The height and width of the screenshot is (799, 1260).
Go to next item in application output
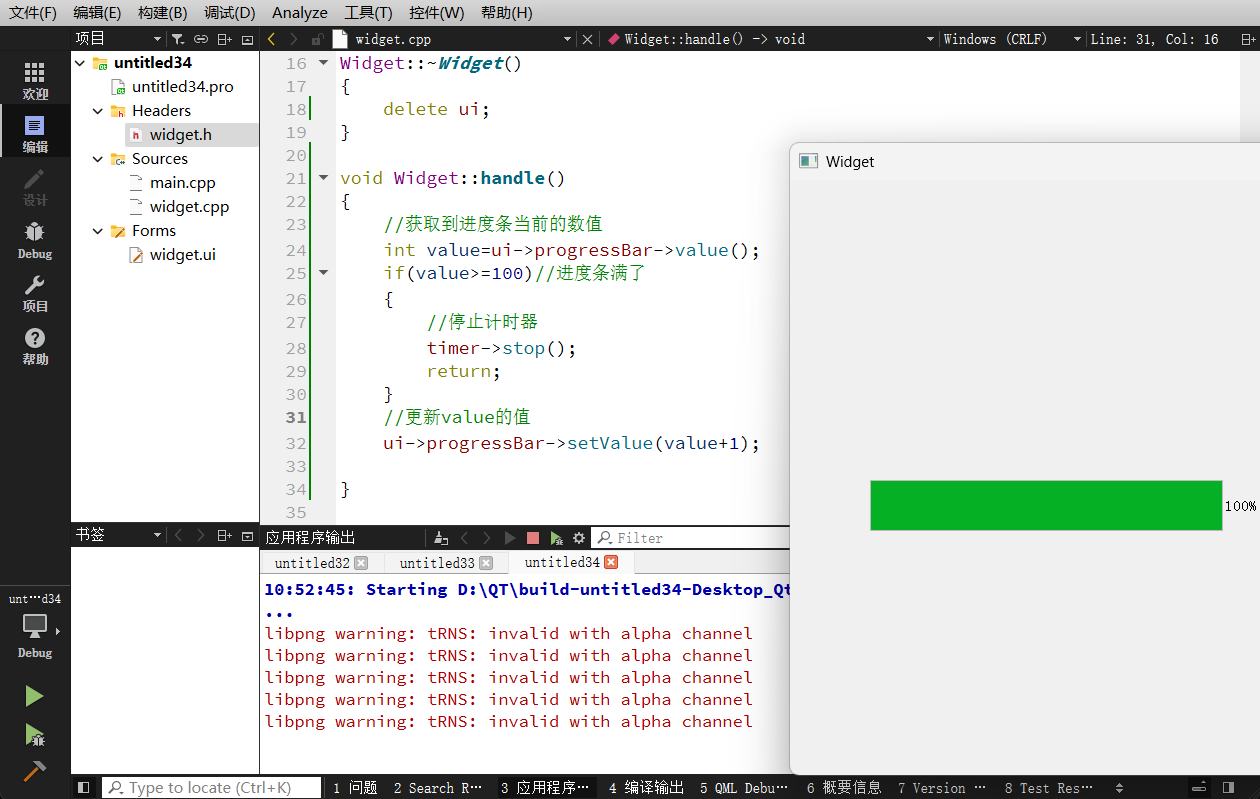tap(487, 538)
